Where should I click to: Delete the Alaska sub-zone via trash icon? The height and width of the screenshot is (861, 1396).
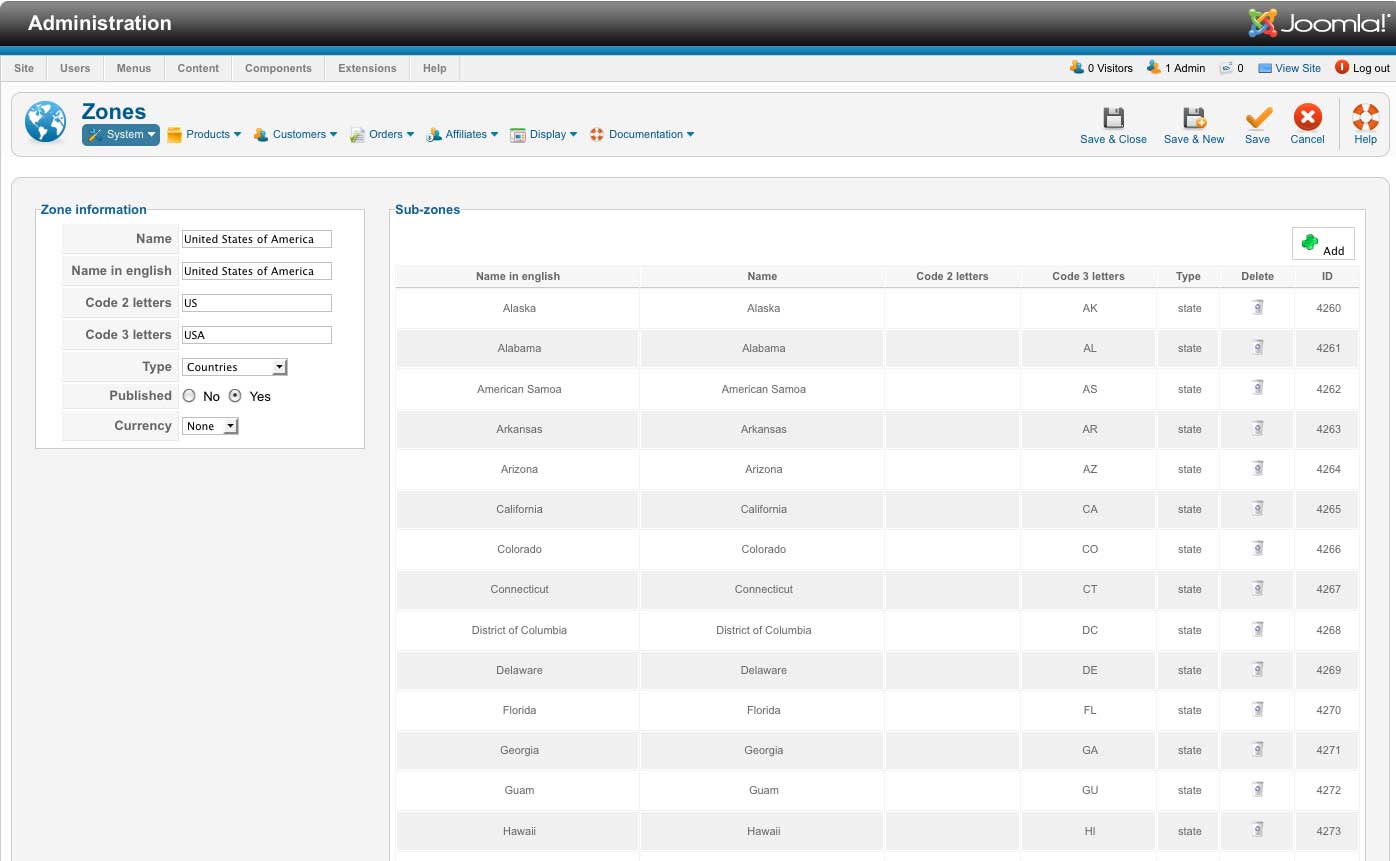1257,308
